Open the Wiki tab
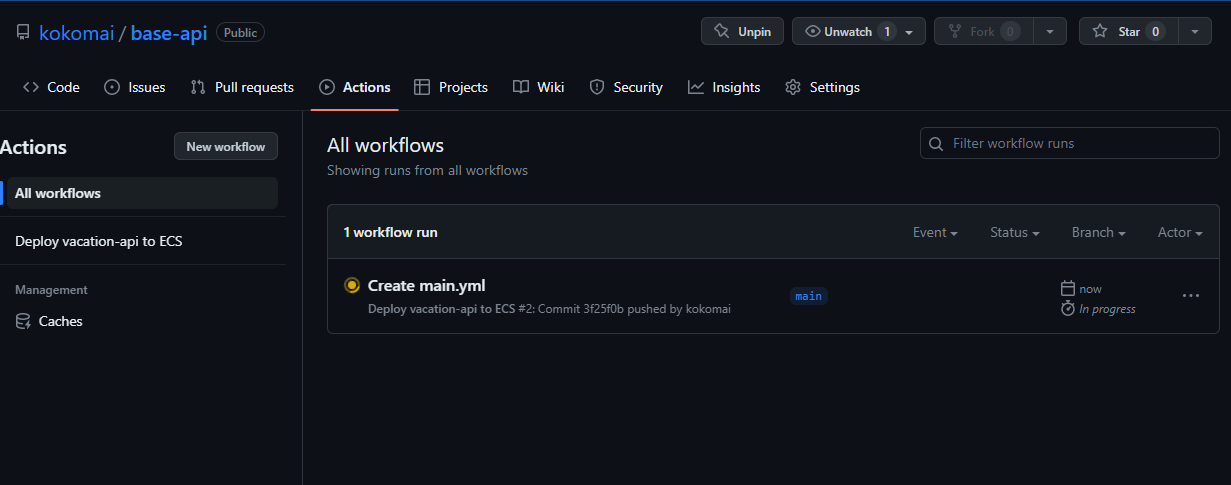 coord(539,87)
